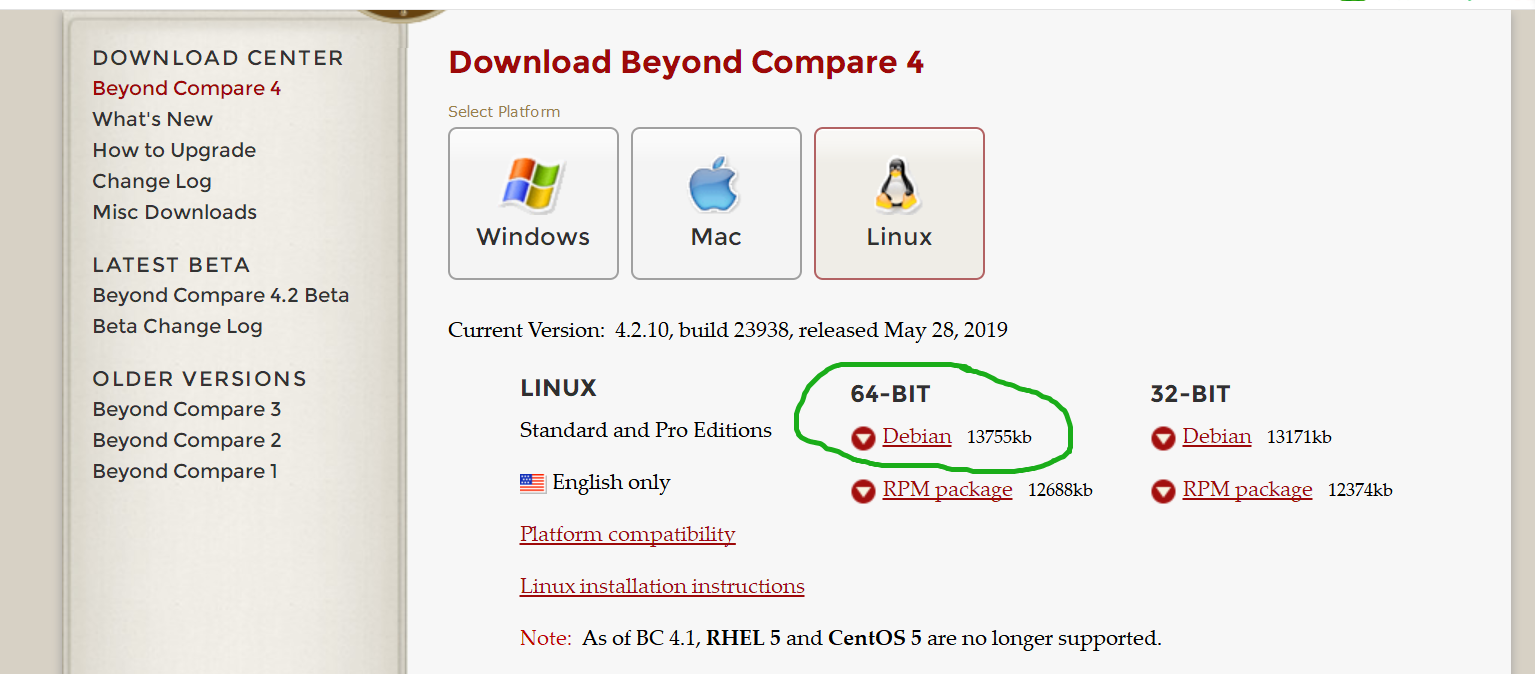This screenshot has width=1535, height=674.
Task: Download the circled 64-bit Debian package
Action: coord(916,437)
